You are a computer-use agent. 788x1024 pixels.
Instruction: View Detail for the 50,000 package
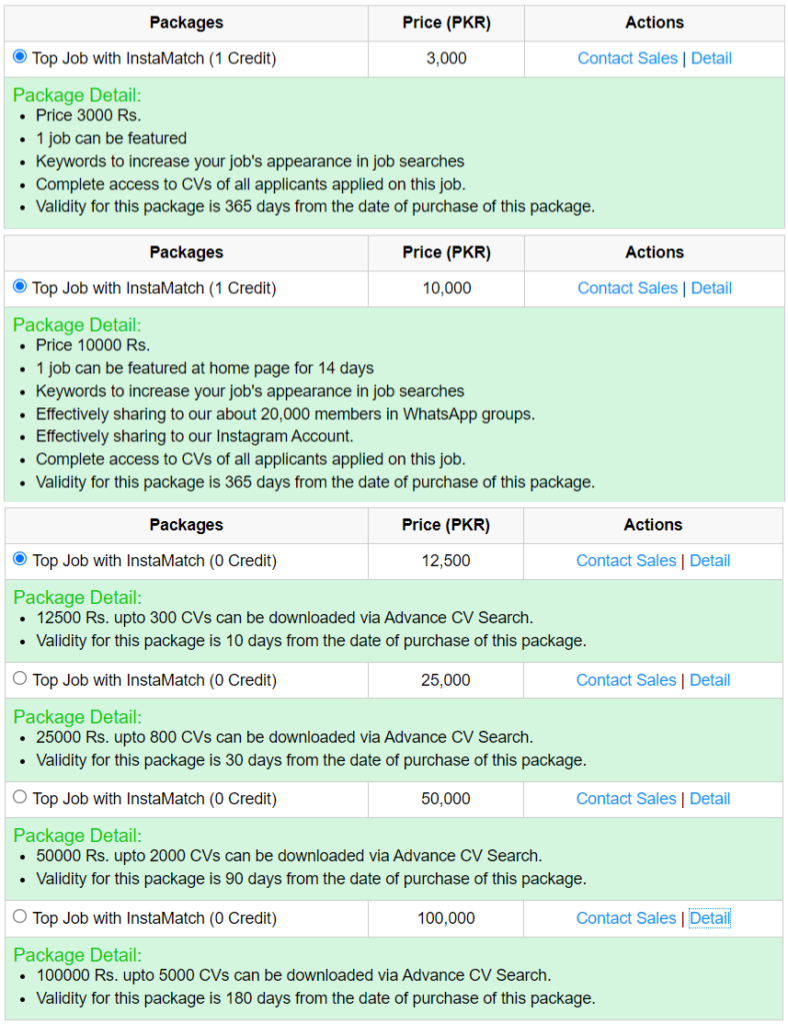pyautogui.click(x=710, y=798)
